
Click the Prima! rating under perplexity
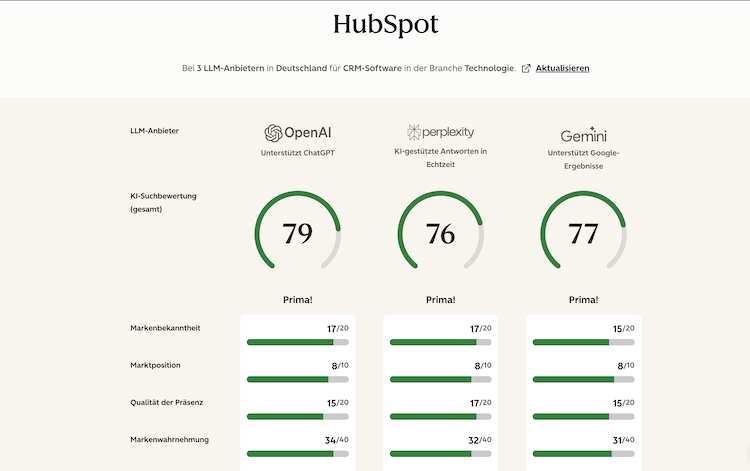pos(441,300)
